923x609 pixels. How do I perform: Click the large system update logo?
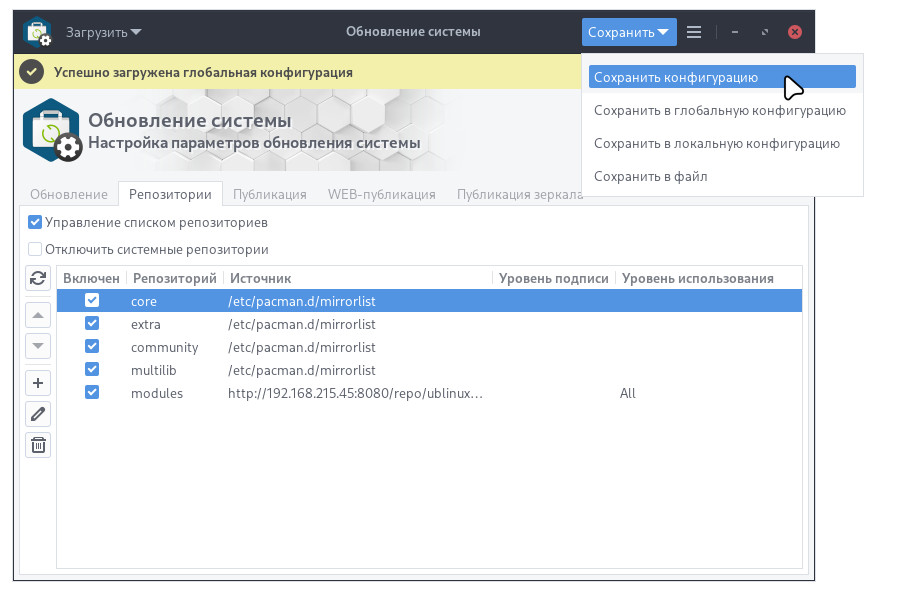pyautogui.click(x=52, y=131)
